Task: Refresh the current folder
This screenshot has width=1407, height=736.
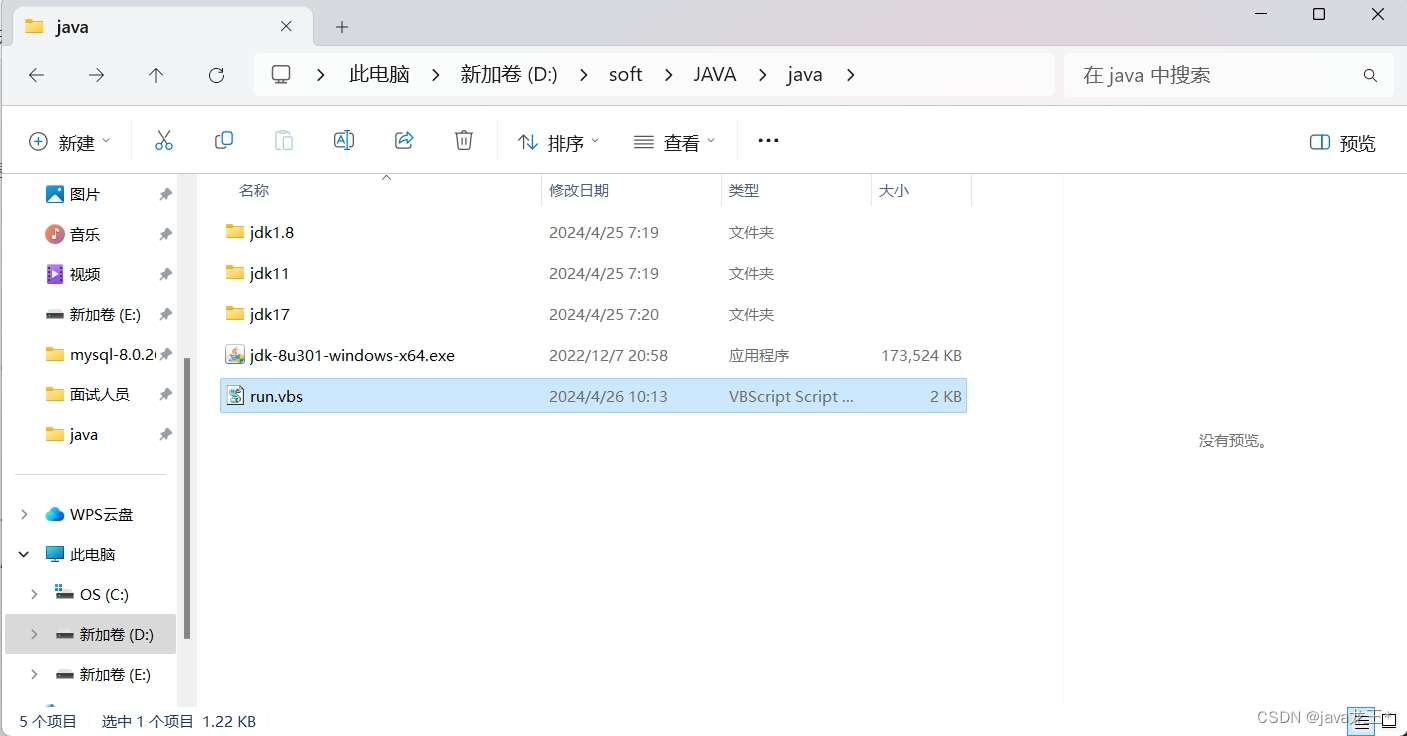Action: (216, 75)
